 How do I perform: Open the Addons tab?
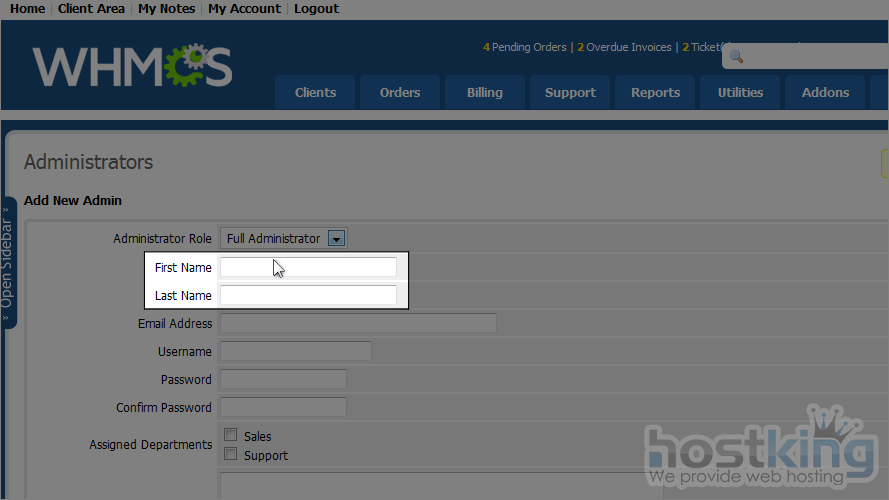point(825,93)
